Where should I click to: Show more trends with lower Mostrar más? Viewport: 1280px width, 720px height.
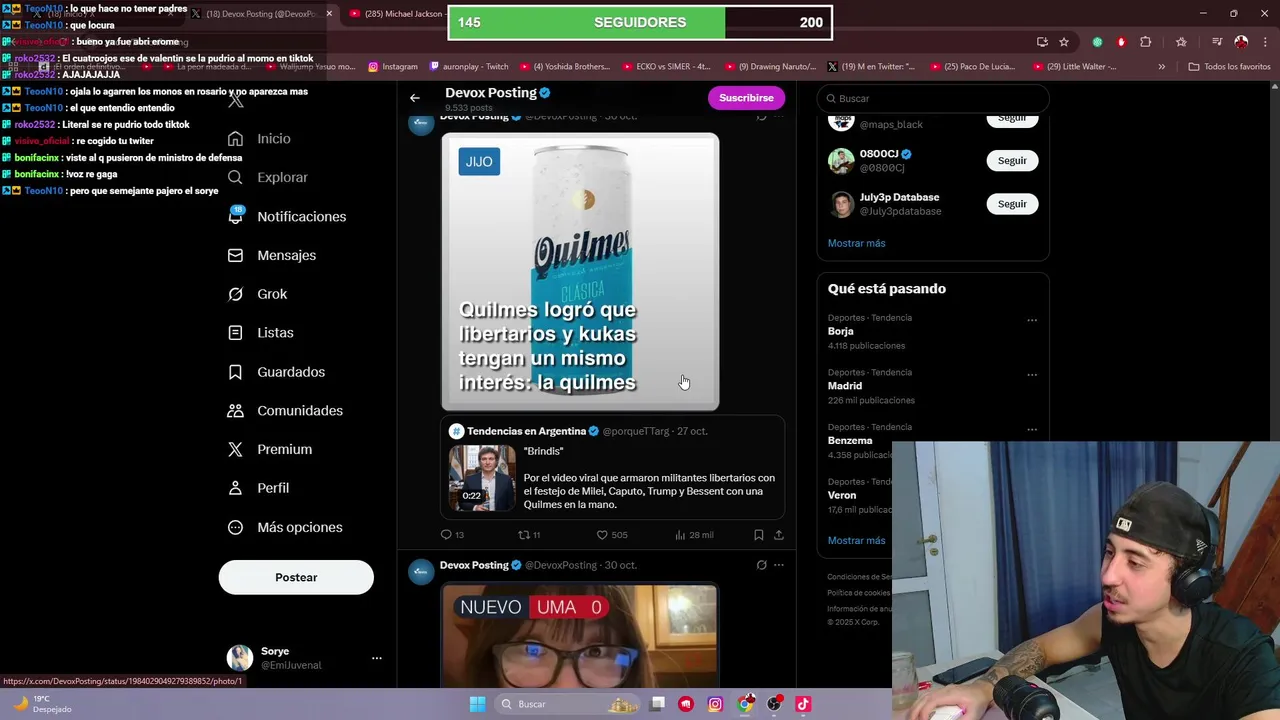[856, 540]
